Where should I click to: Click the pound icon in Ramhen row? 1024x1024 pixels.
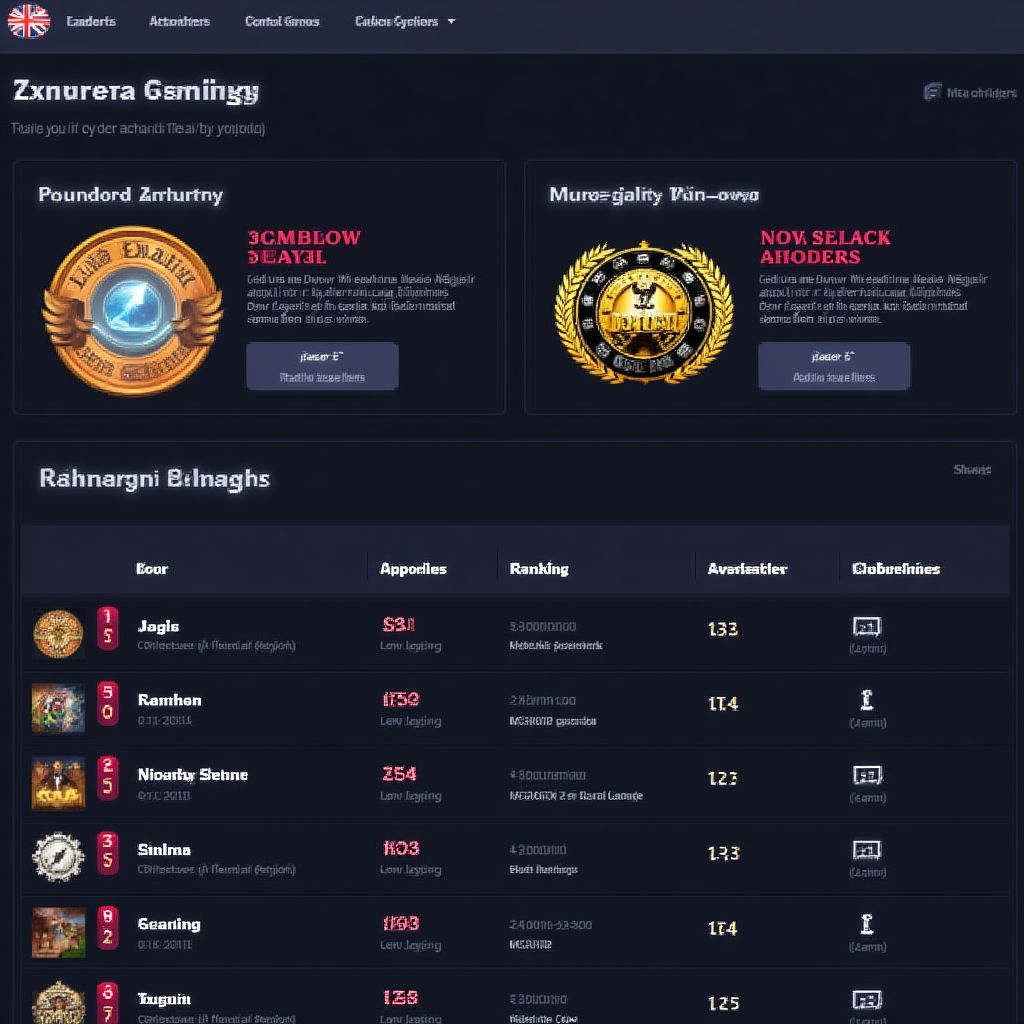point(867,701)
